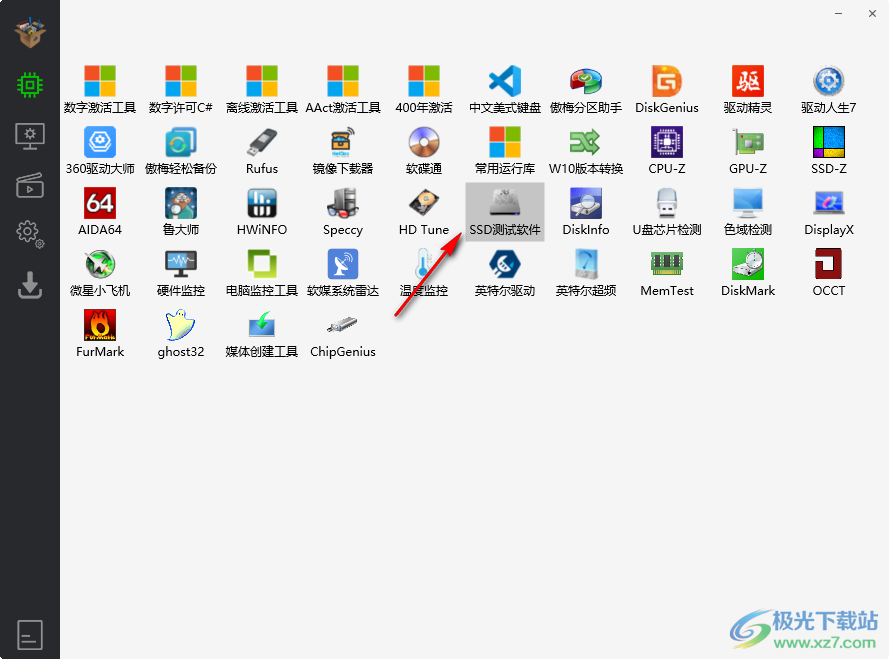Open FurMark
The image size is (889, 659).
pos(100,334)
